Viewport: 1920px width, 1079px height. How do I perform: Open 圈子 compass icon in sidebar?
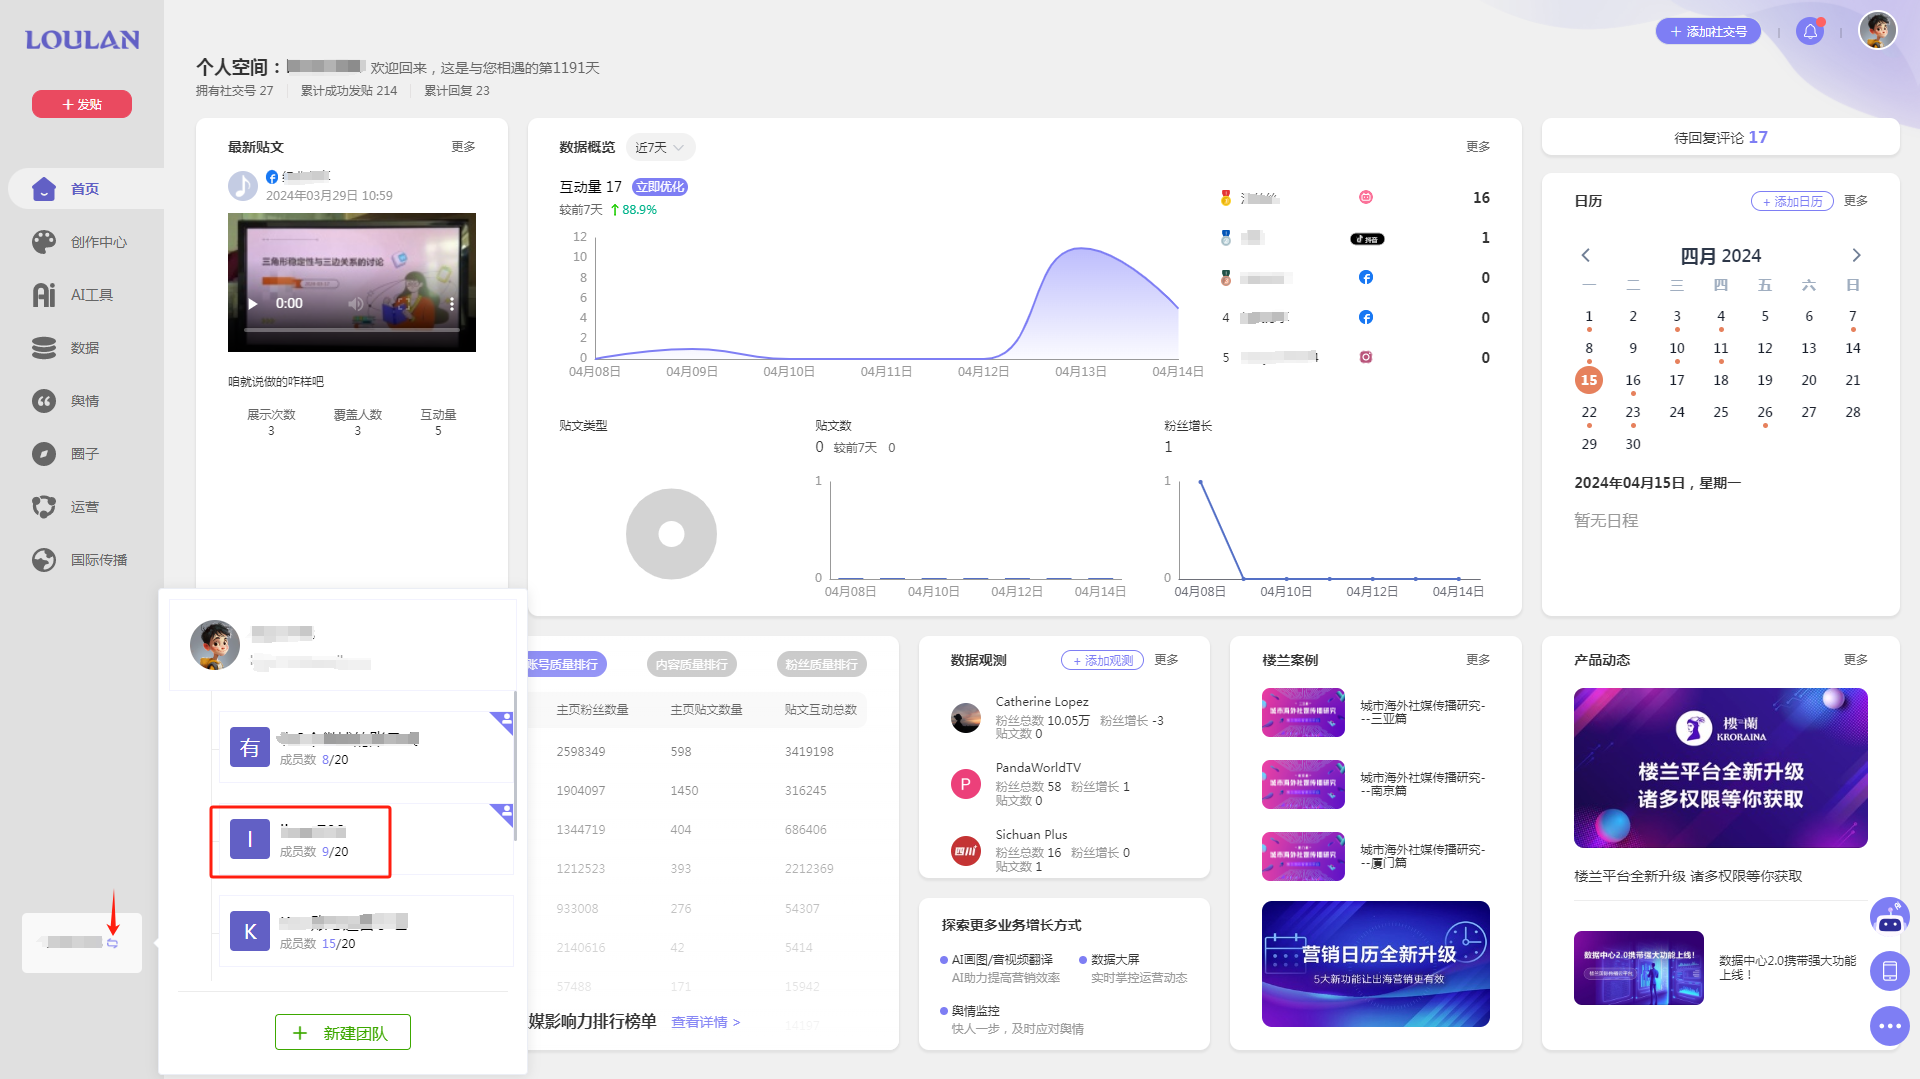pos(44,454)
